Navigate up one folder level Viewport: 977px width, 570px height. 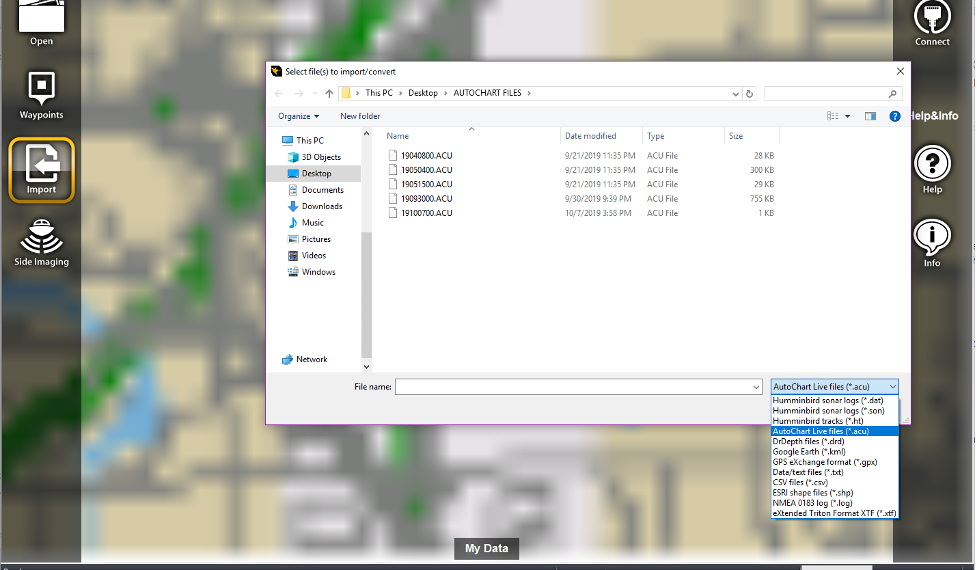pos(329,93)
